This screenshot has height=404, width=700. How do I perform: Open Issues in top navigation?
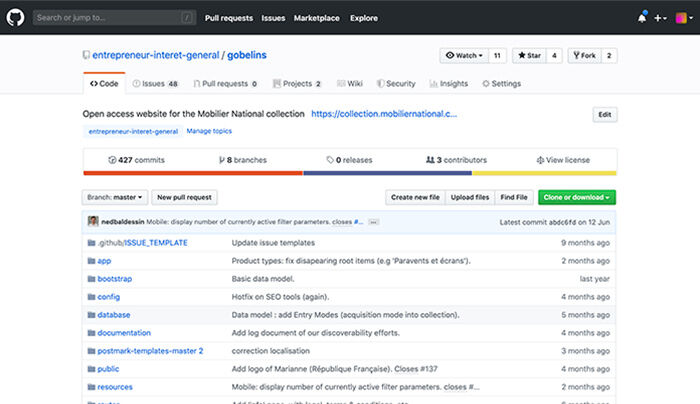pyautogui.click(x=273, y=18)
